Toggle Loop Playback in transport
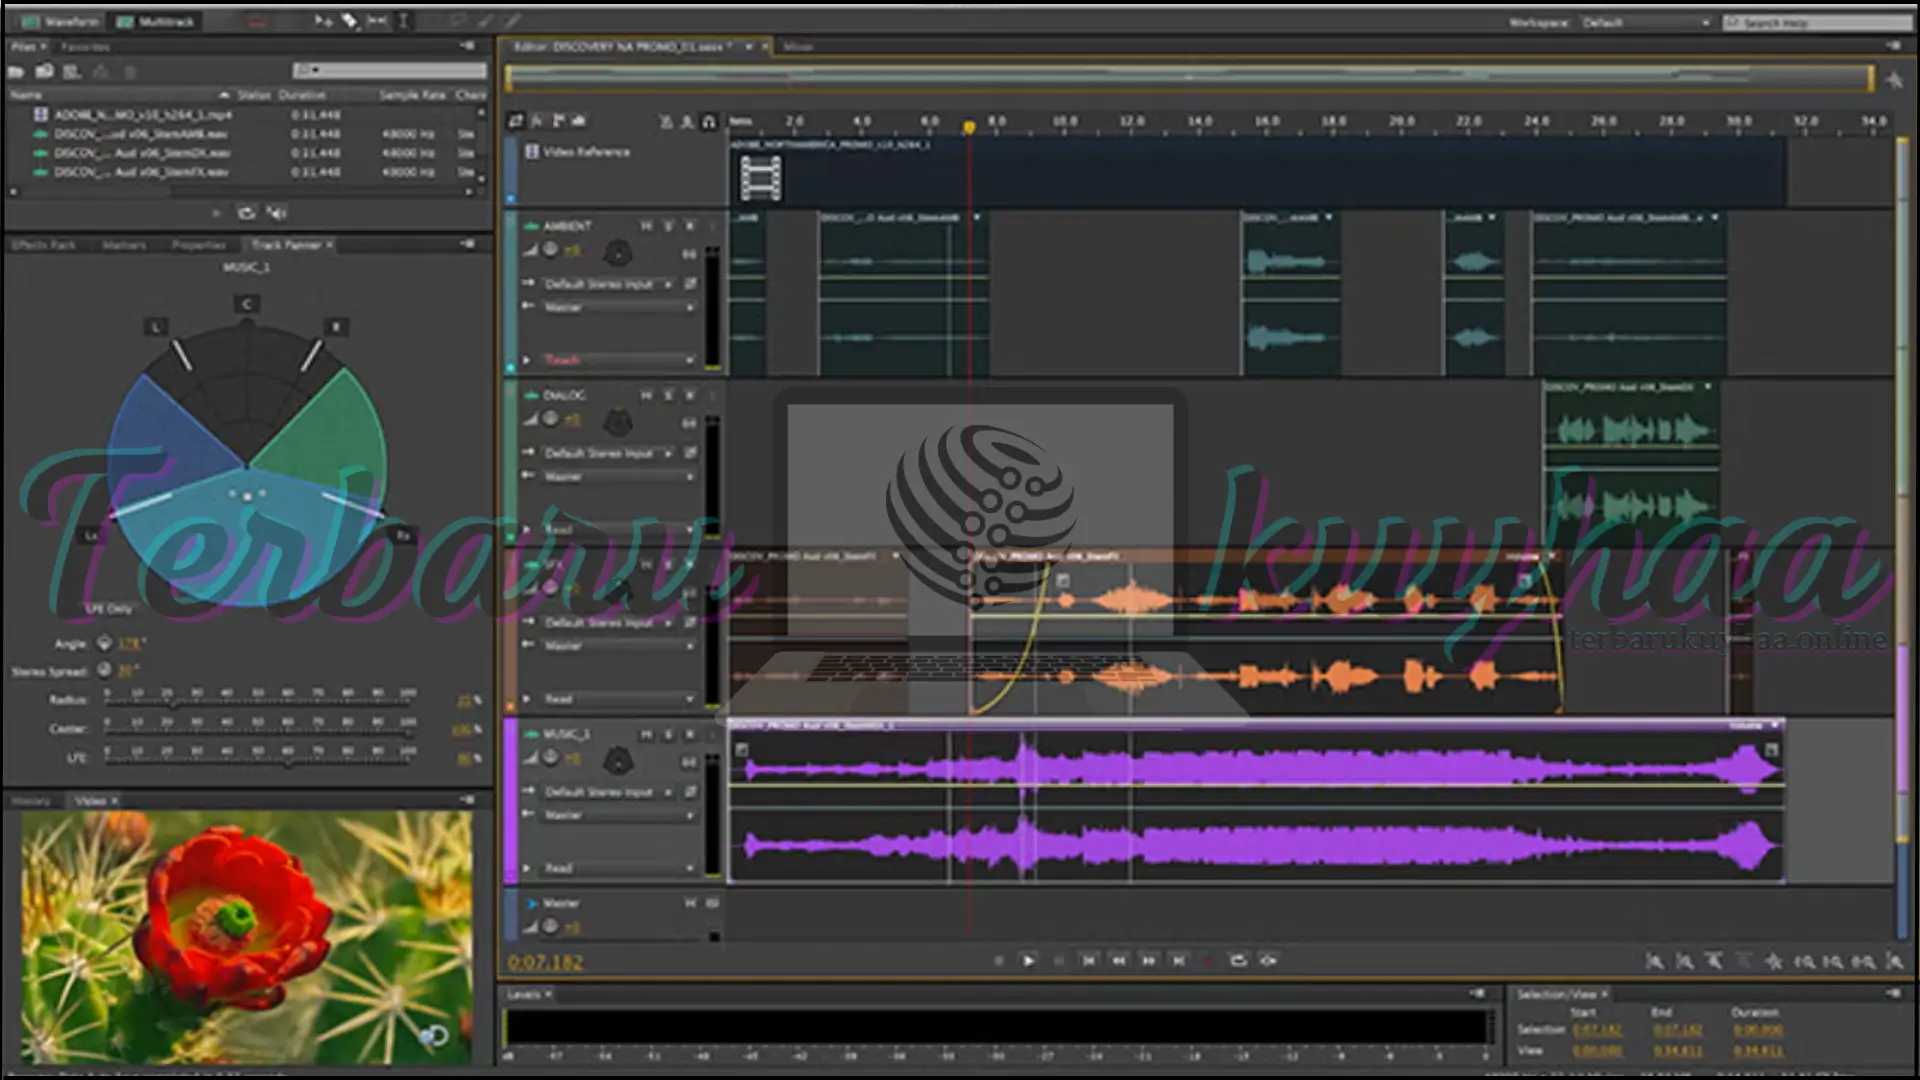The height and width of the screenshot is (1080, 1920). click(x=1238, y=960)
